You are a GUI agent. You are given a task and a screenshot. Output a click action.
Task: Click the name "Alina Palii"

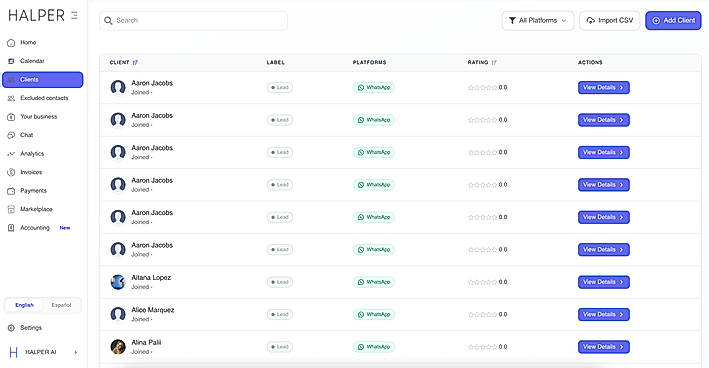[146, 343]
